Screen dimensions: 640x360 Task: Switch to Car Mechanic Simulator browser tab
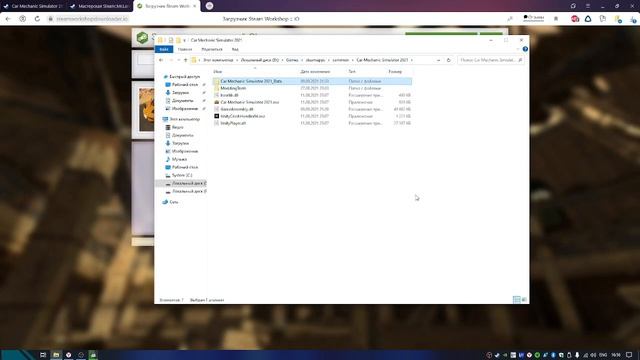(33, 6)
